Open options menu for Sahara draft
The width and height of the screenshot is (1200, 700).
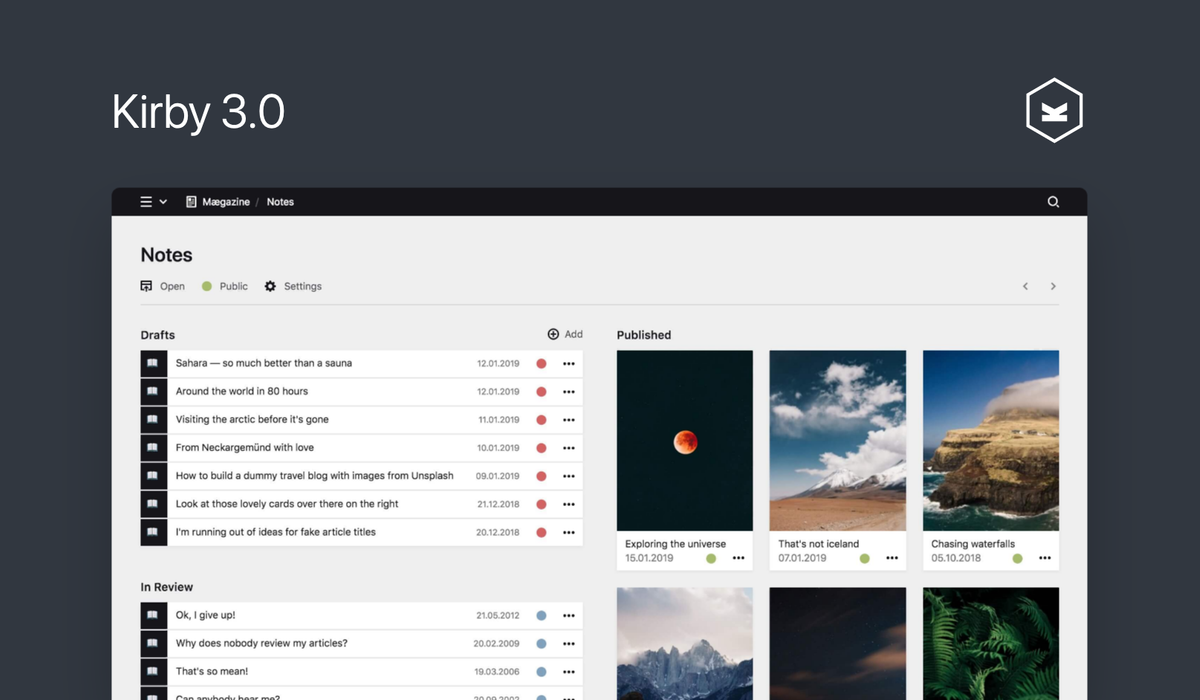569,363
